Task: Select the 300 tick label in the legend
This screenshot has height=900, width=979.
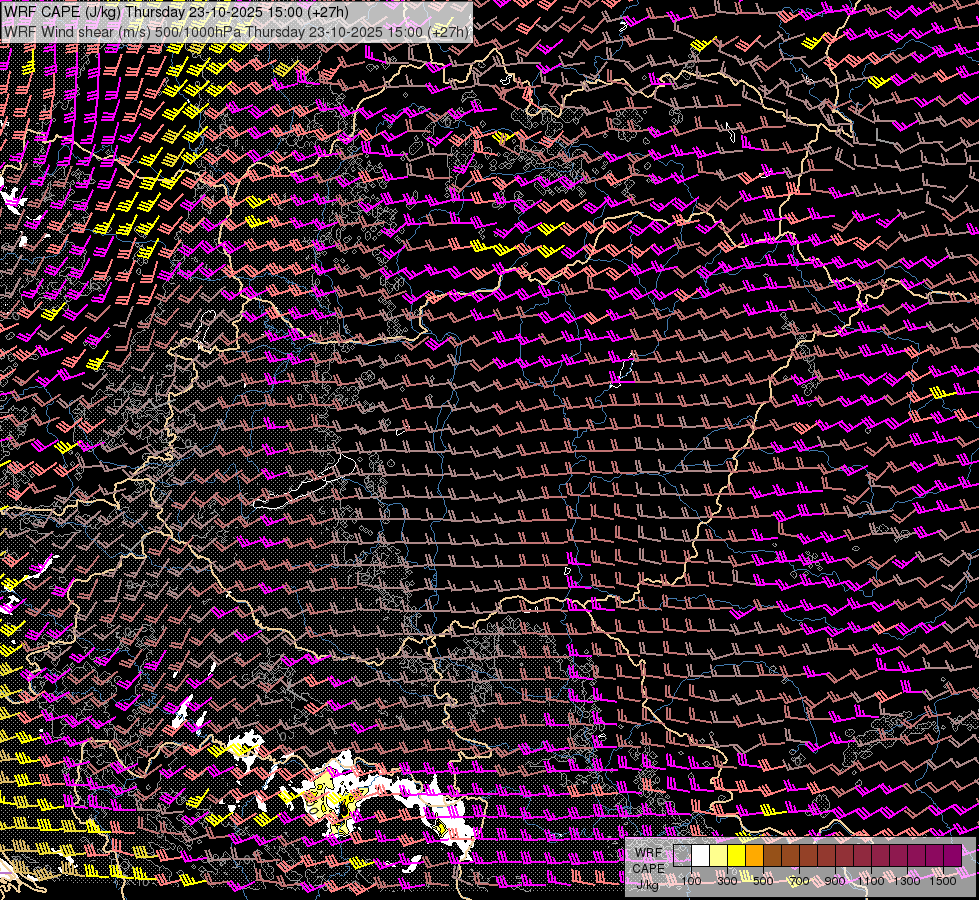Action: pyautogui.click(x=727, y=881)
